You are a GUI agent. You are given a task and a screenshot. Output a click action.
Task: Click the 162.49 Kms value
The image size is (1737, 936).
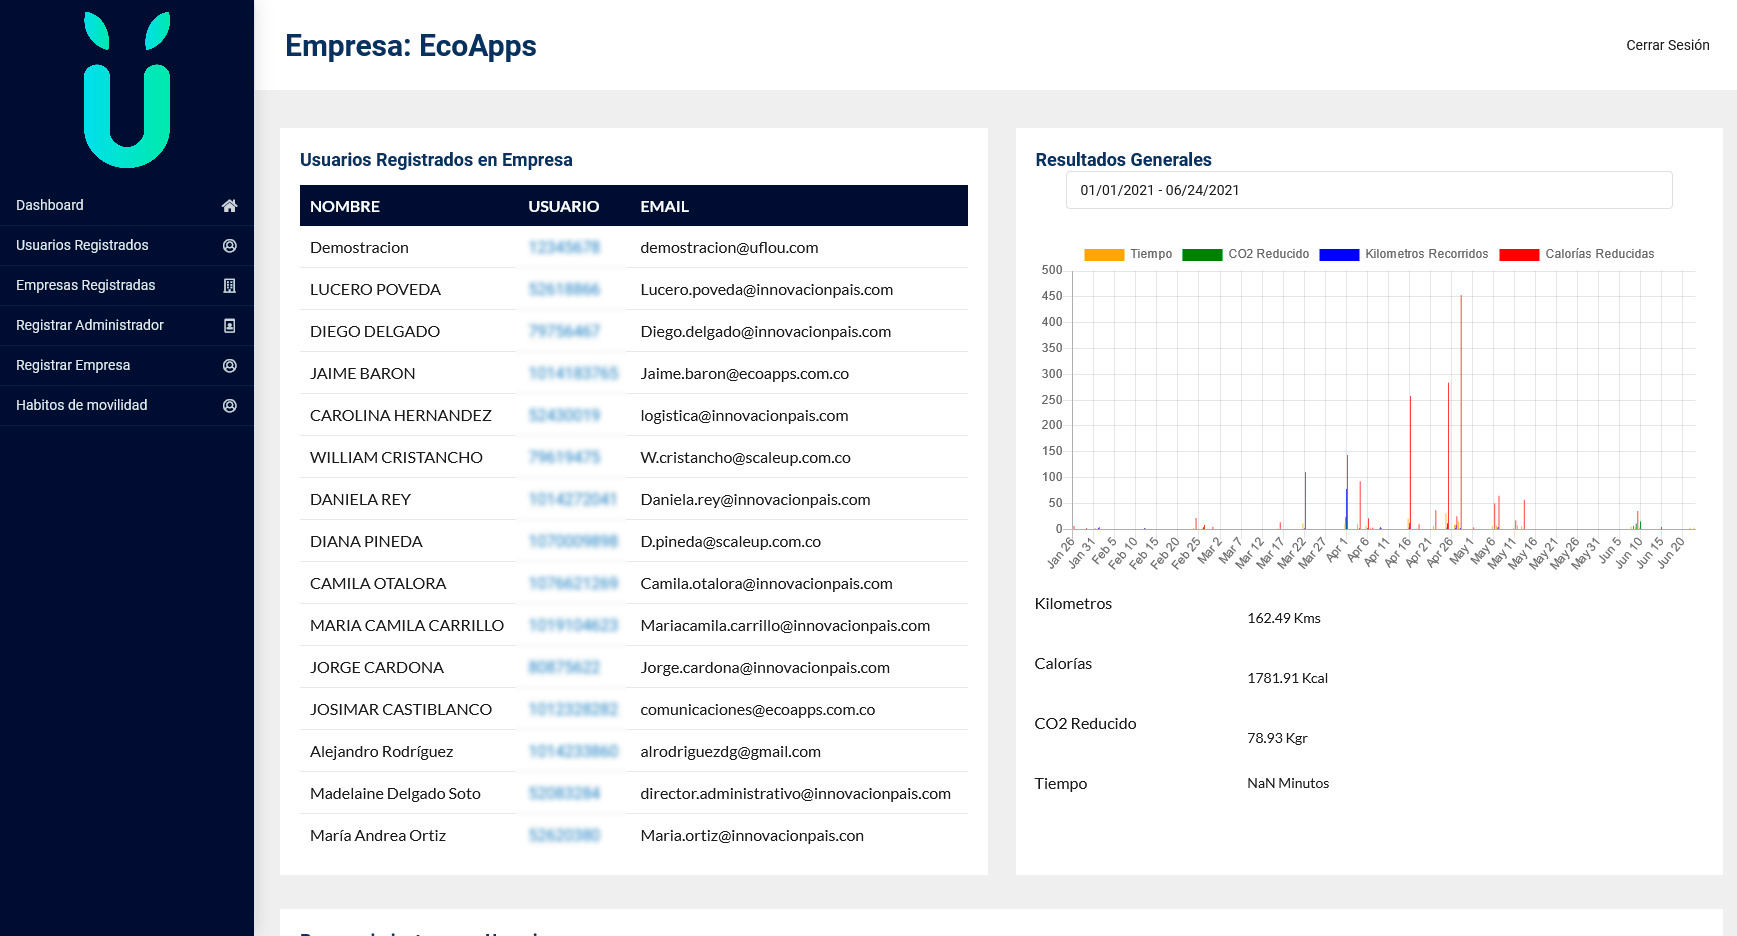1283,618
